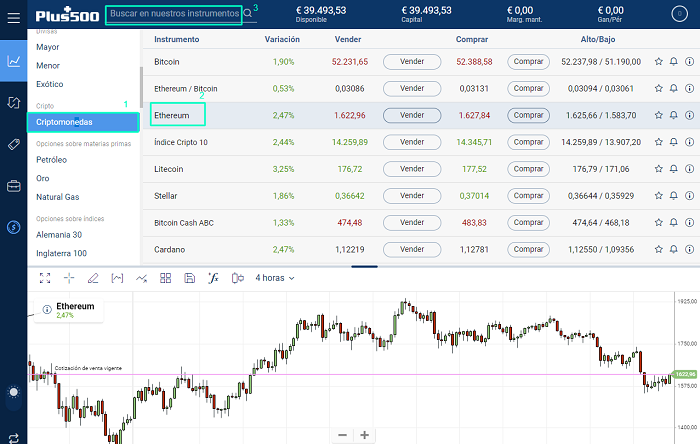Open Índice Cripto 10 info icon
Screen dimensions: 700x444
pos(689,142)
